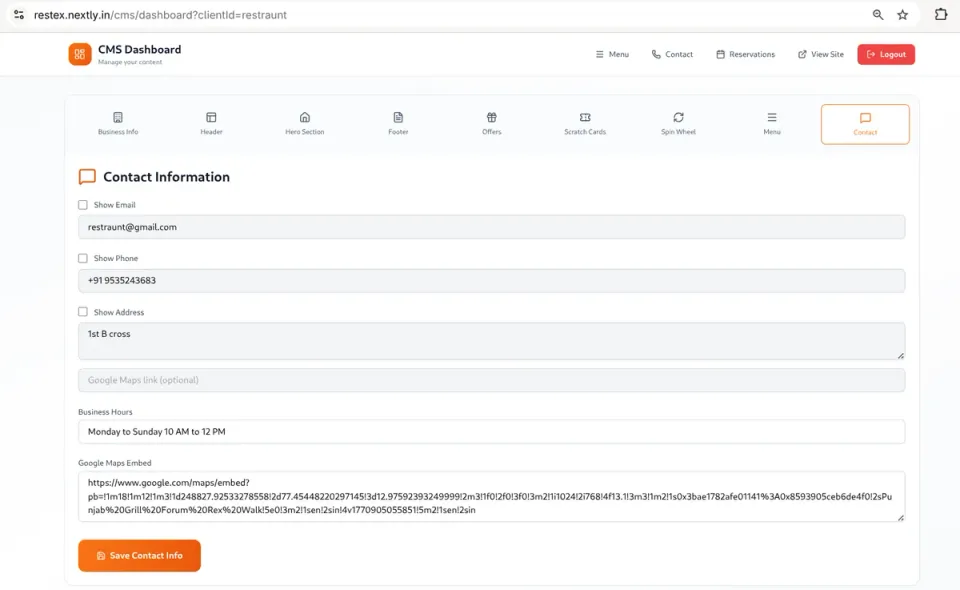Select the Footer section icon

[398, 122]
